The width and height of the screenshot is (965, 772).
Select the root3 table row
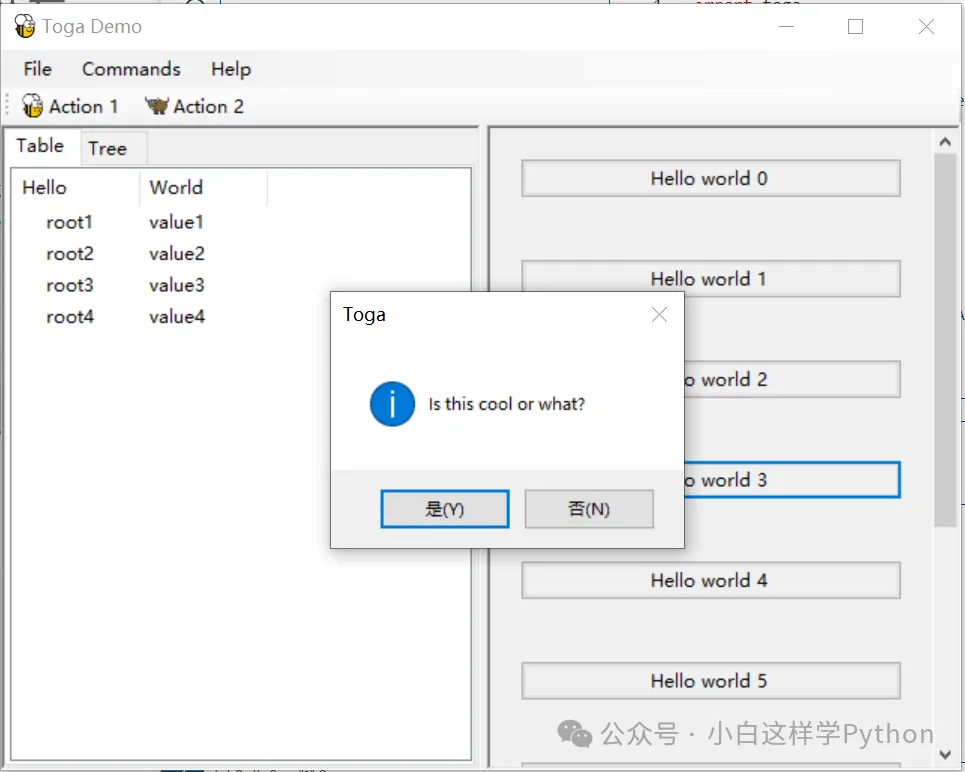click(x=70, y=286)
